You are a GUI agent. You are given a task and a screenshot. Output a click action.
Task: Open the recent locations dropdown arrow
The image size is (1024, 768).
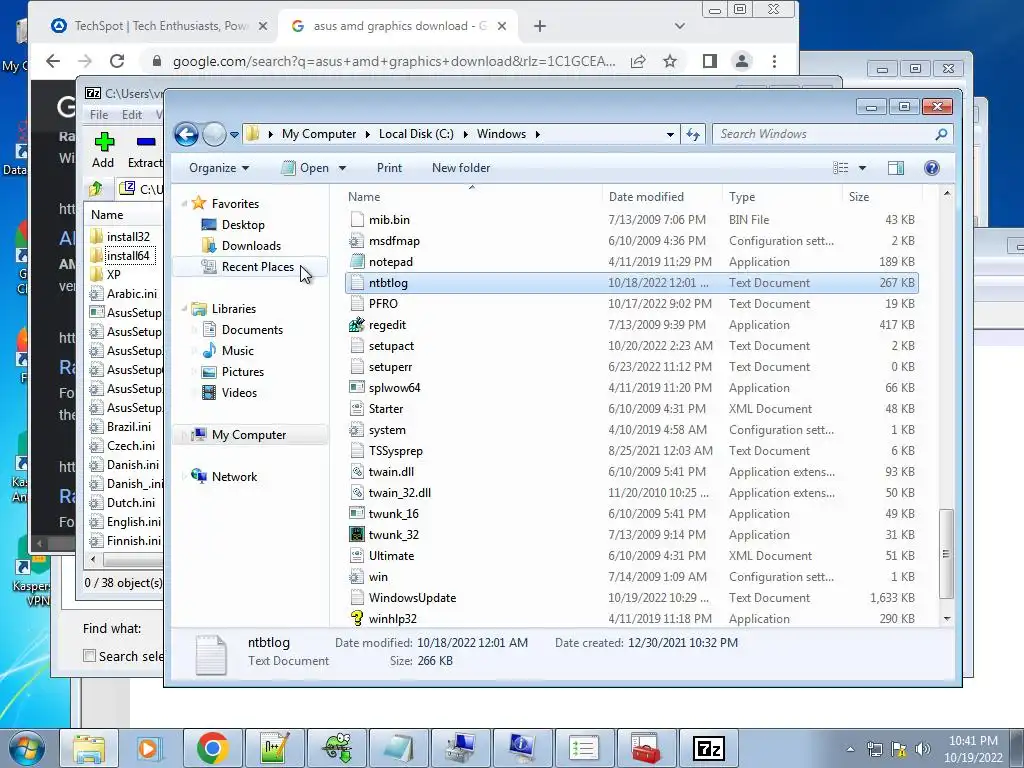(234, 135)
